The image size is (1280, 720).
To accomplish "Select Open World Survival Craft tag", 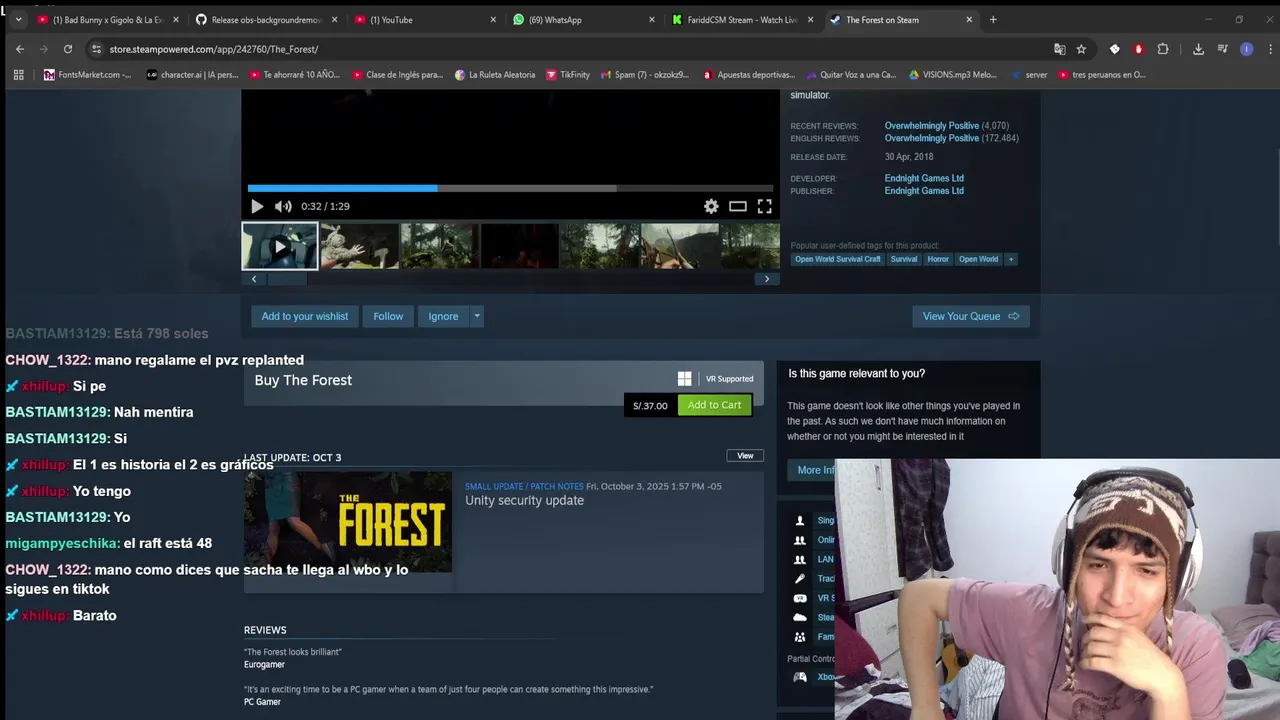I will click(838, 259).
